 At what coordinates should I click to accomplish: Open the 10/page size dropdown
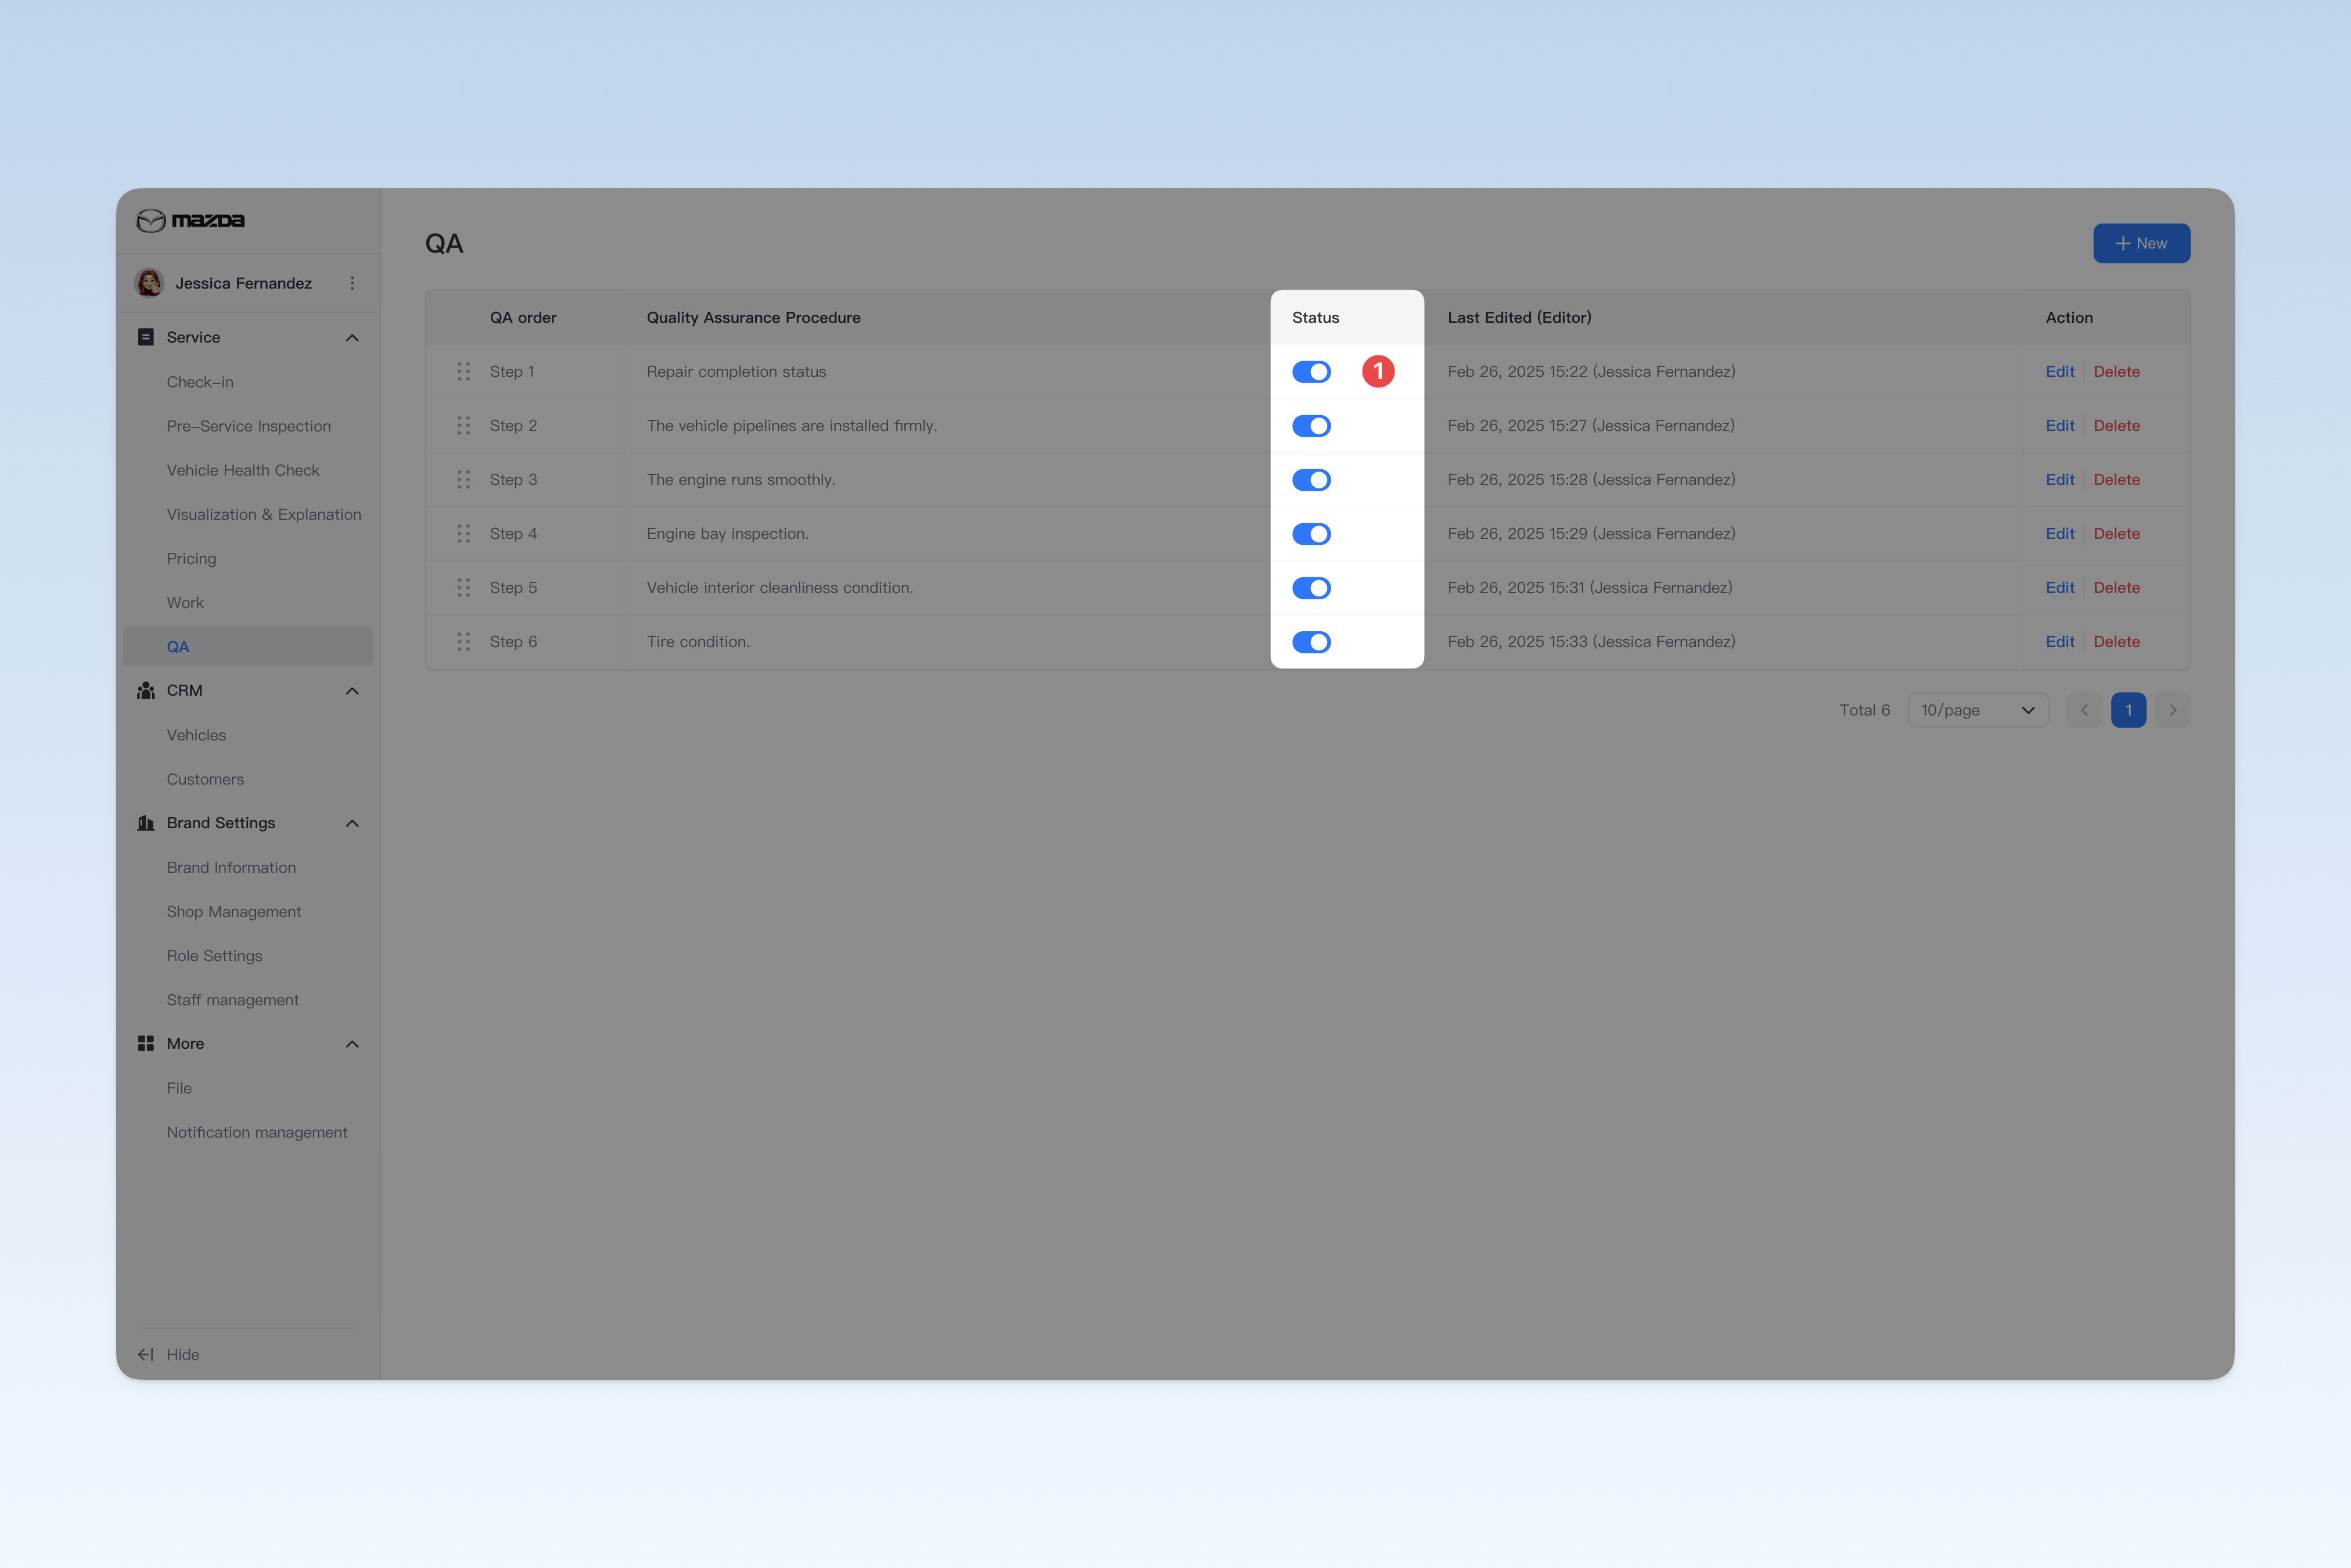pos(1978,710)
